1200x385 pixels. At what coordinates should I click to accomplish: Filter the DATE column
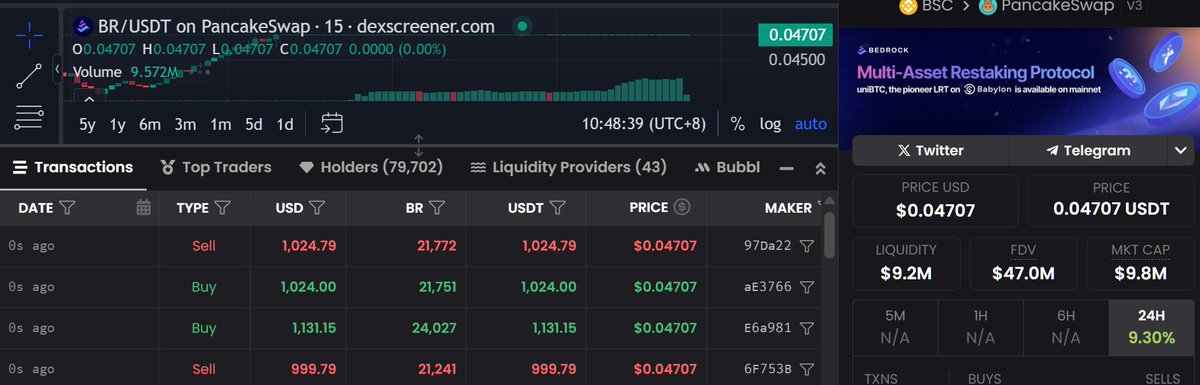click(x=67, y=208)
